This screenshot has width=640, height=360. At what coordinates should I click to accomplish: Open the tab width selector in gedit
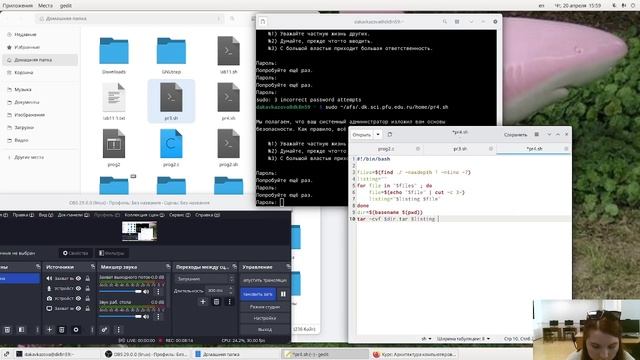pyautogui.click(x=463, y=338)
